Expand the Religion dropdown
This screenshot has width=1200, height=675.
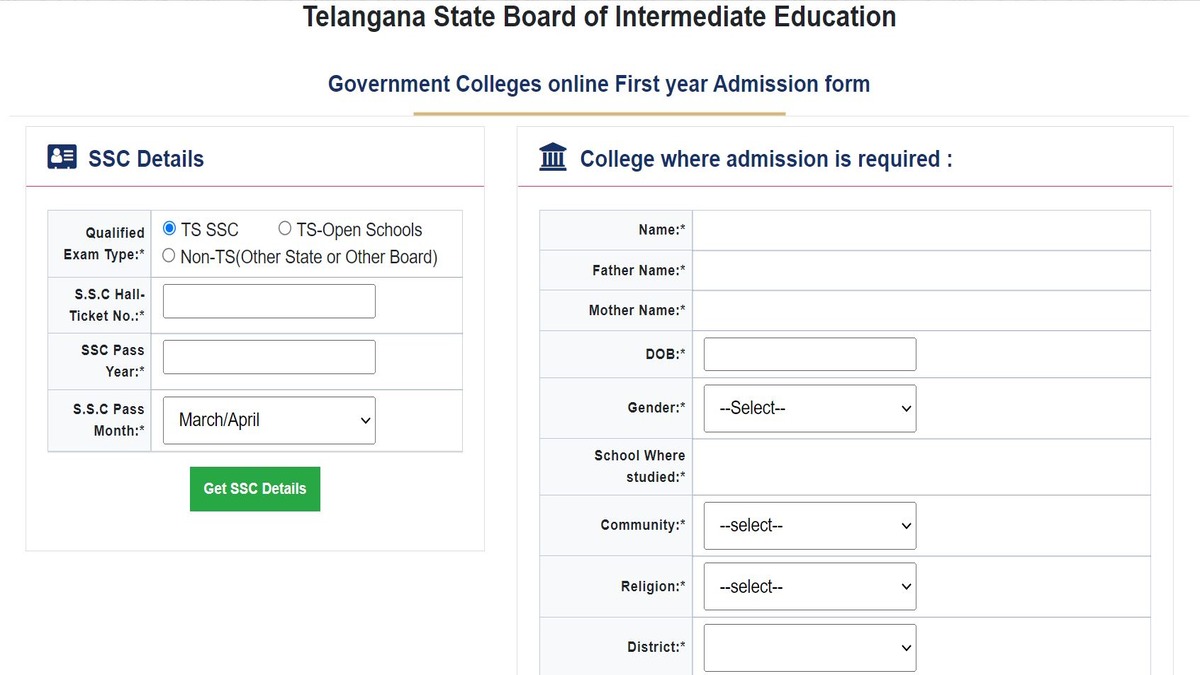810,586
